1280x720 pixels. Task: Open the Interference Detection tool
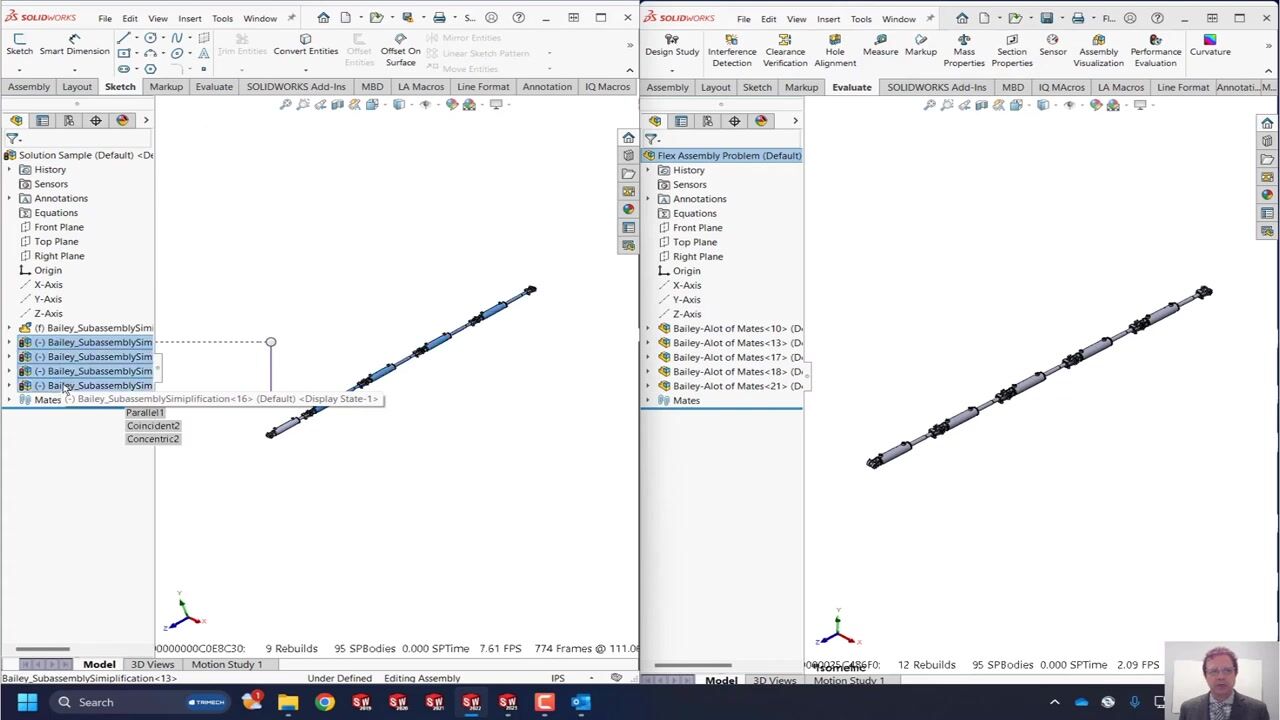click(x=731, y=51)
